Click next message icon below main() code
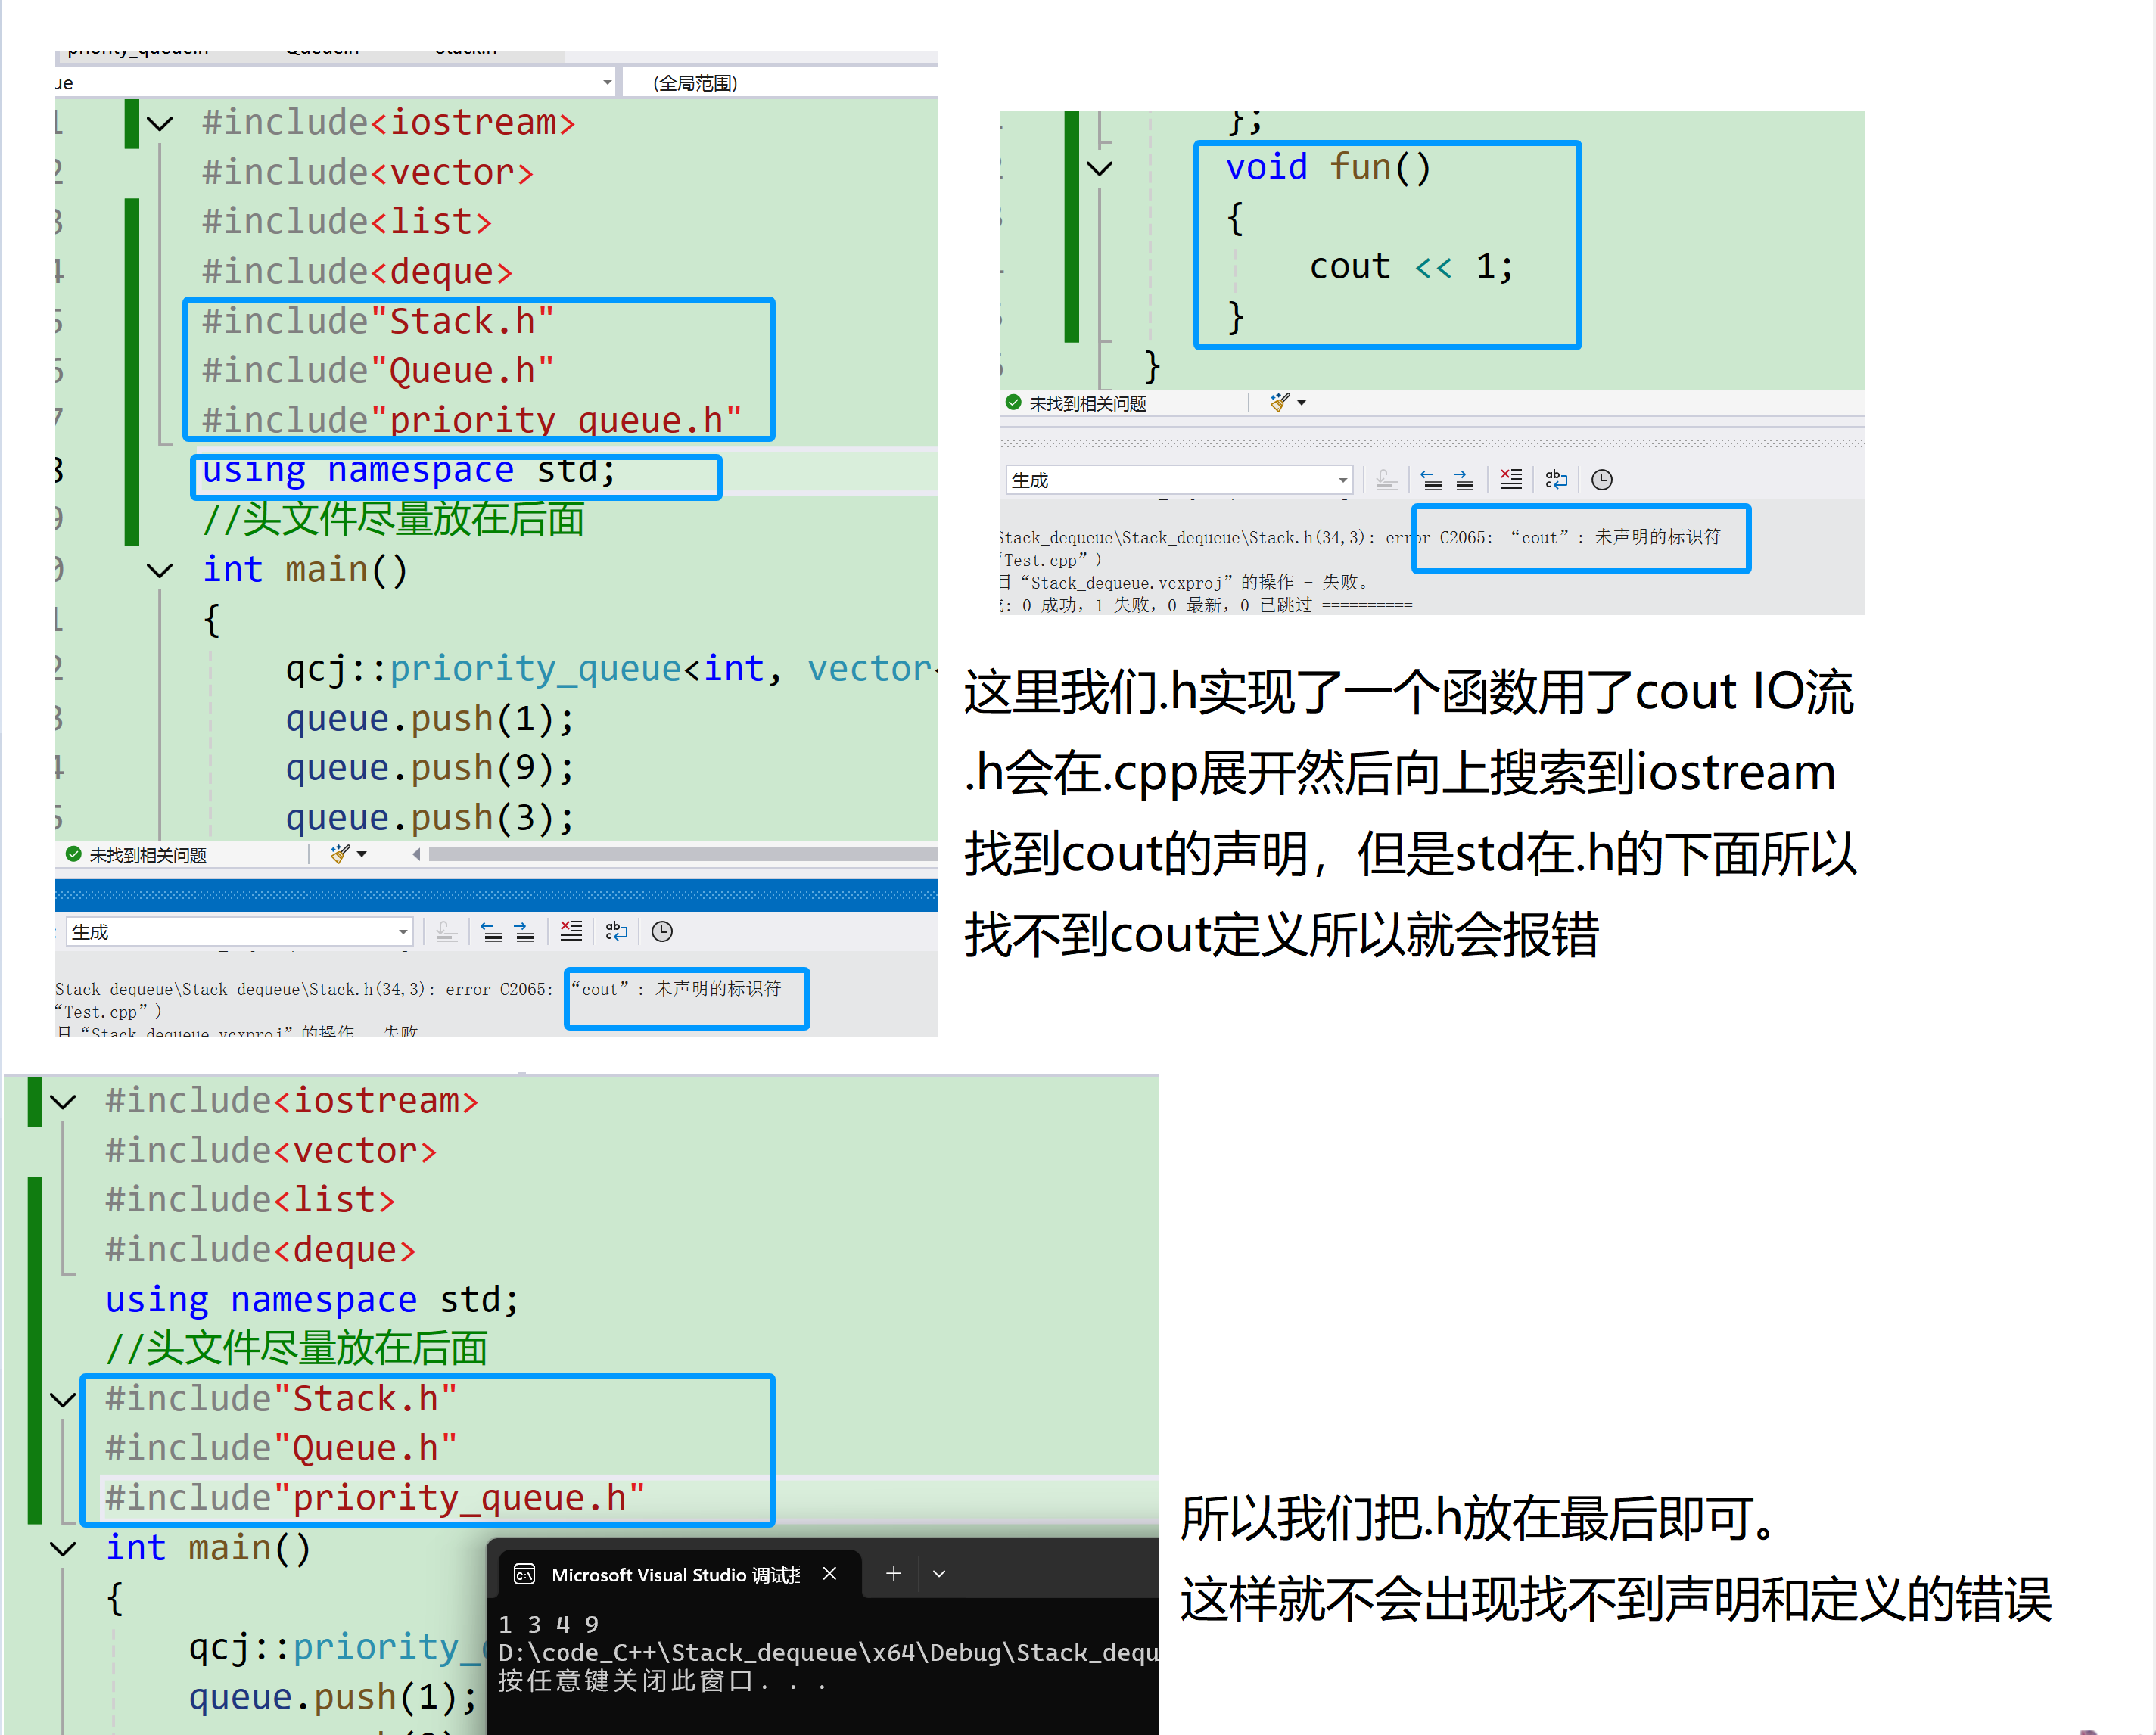The image size is (2156, 1735). click(524, 932)
